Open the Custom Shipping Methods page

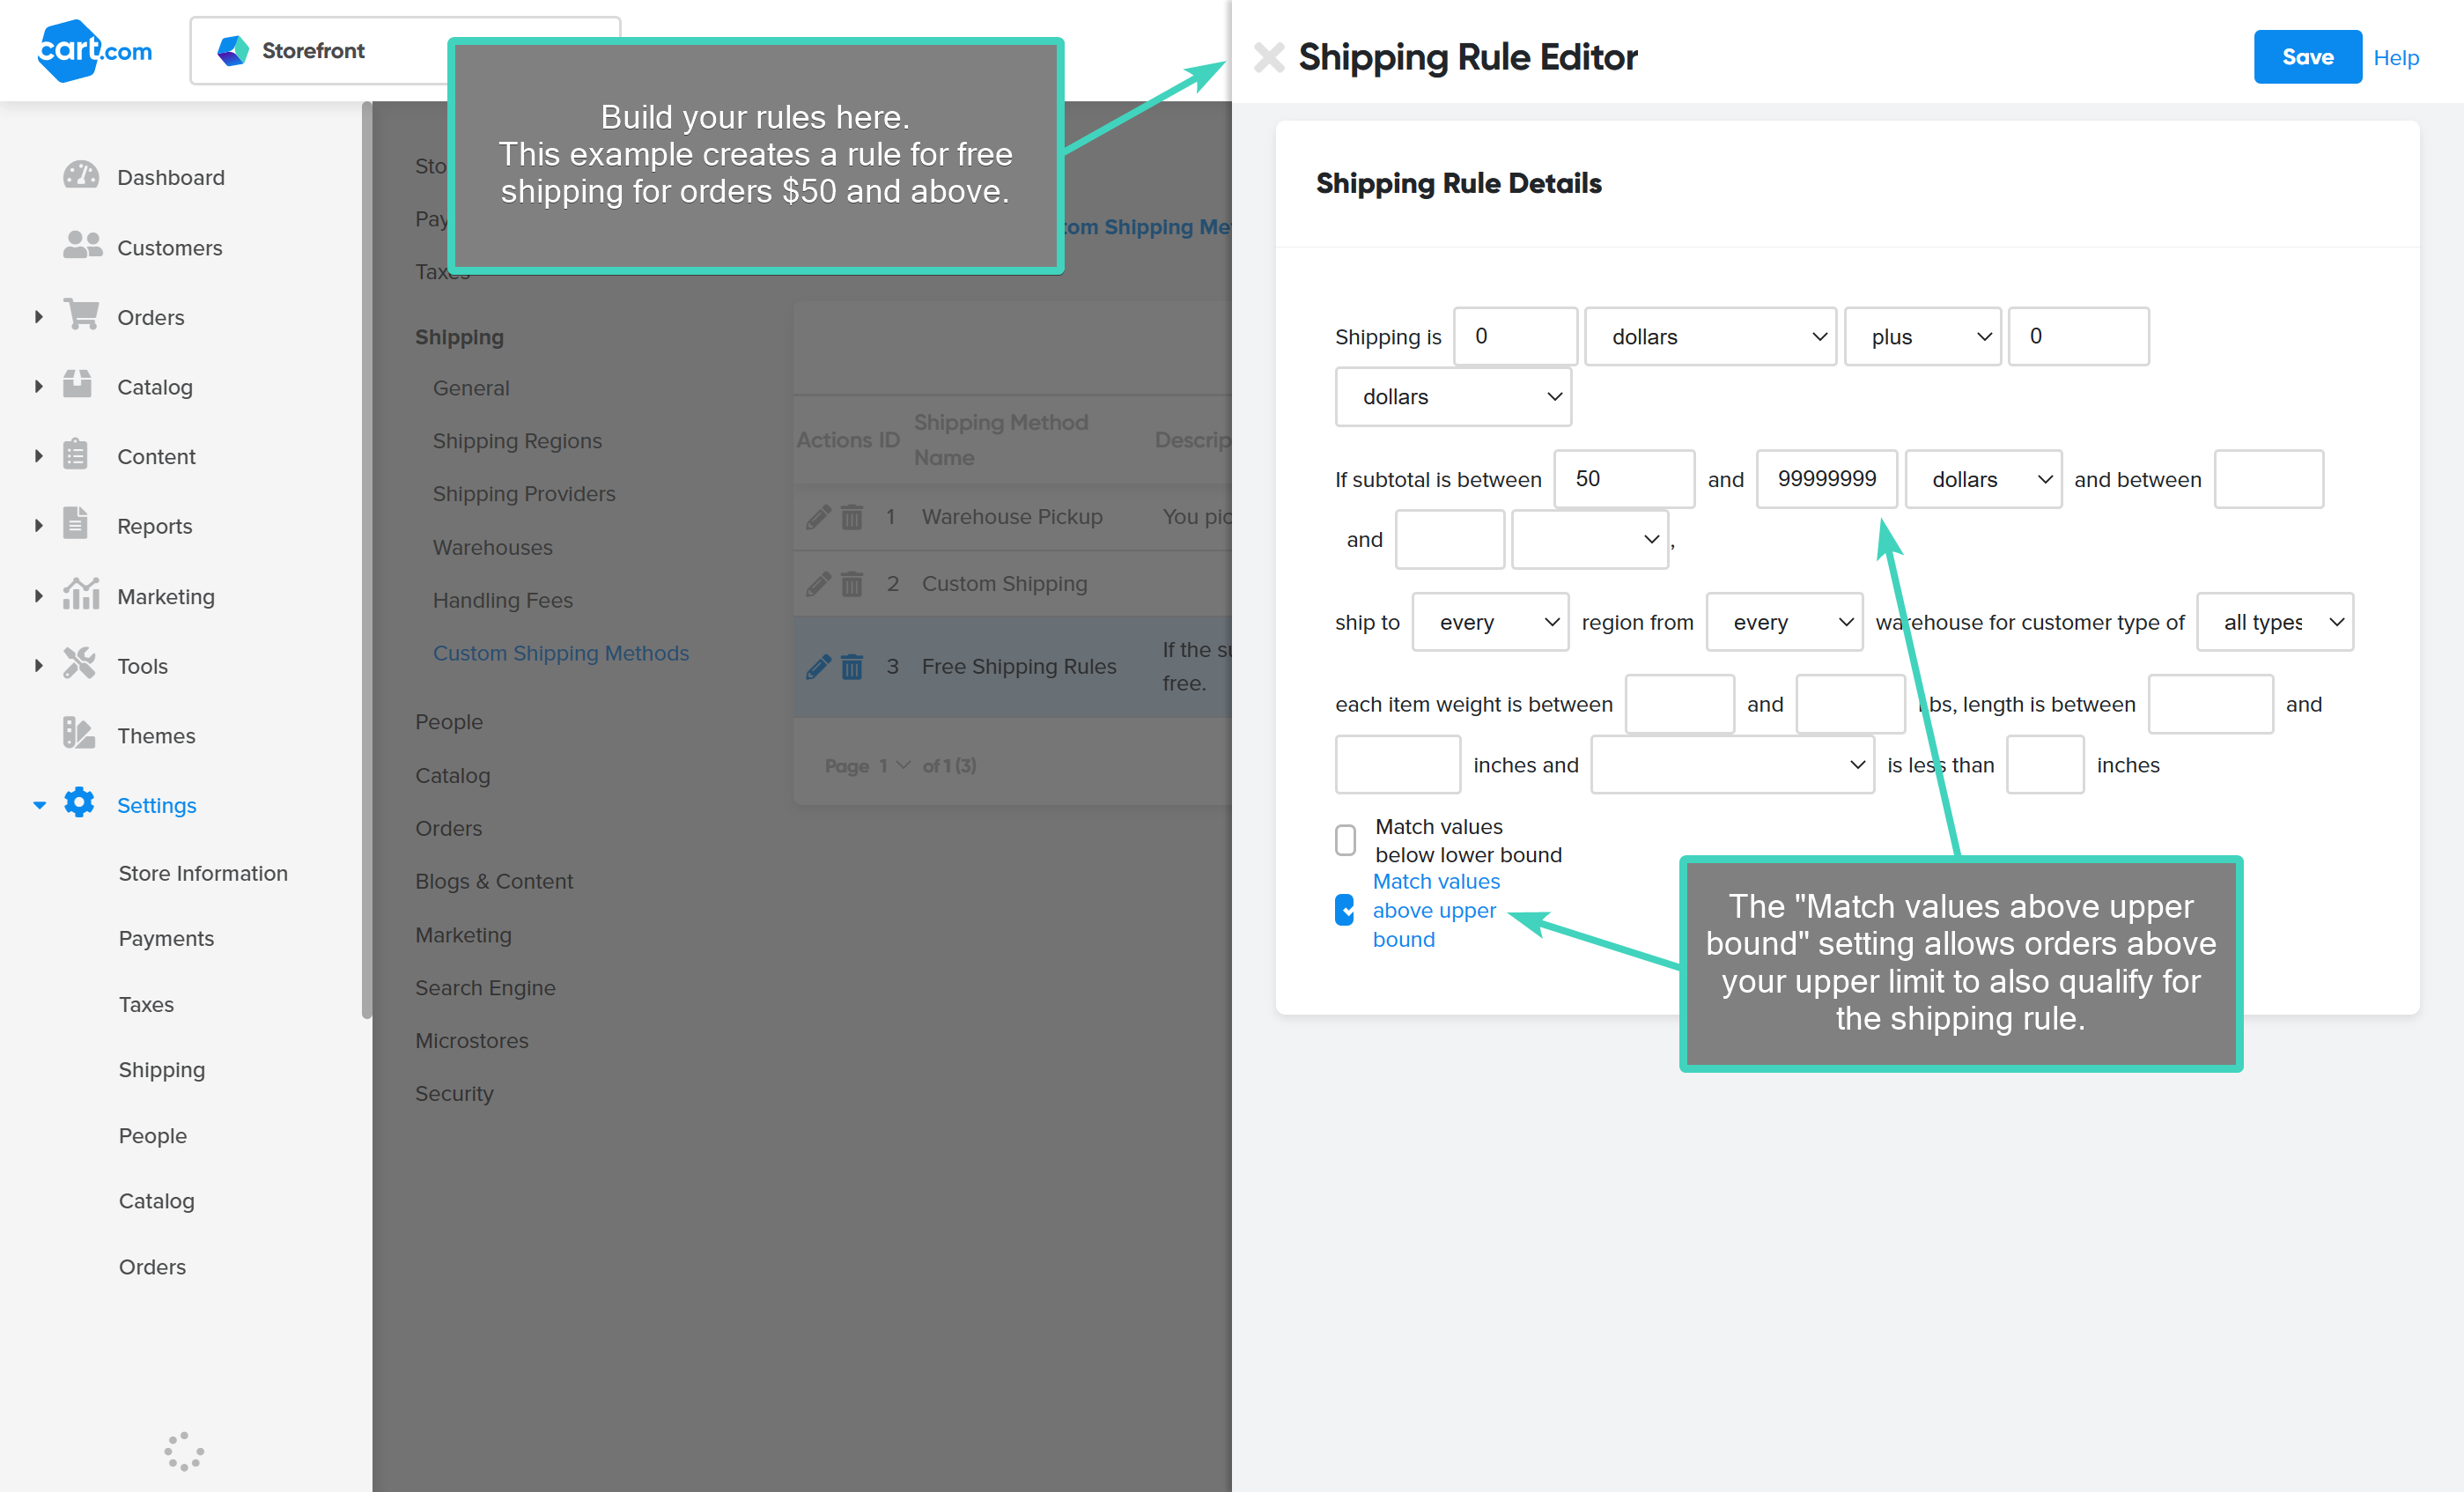[561, 652]
